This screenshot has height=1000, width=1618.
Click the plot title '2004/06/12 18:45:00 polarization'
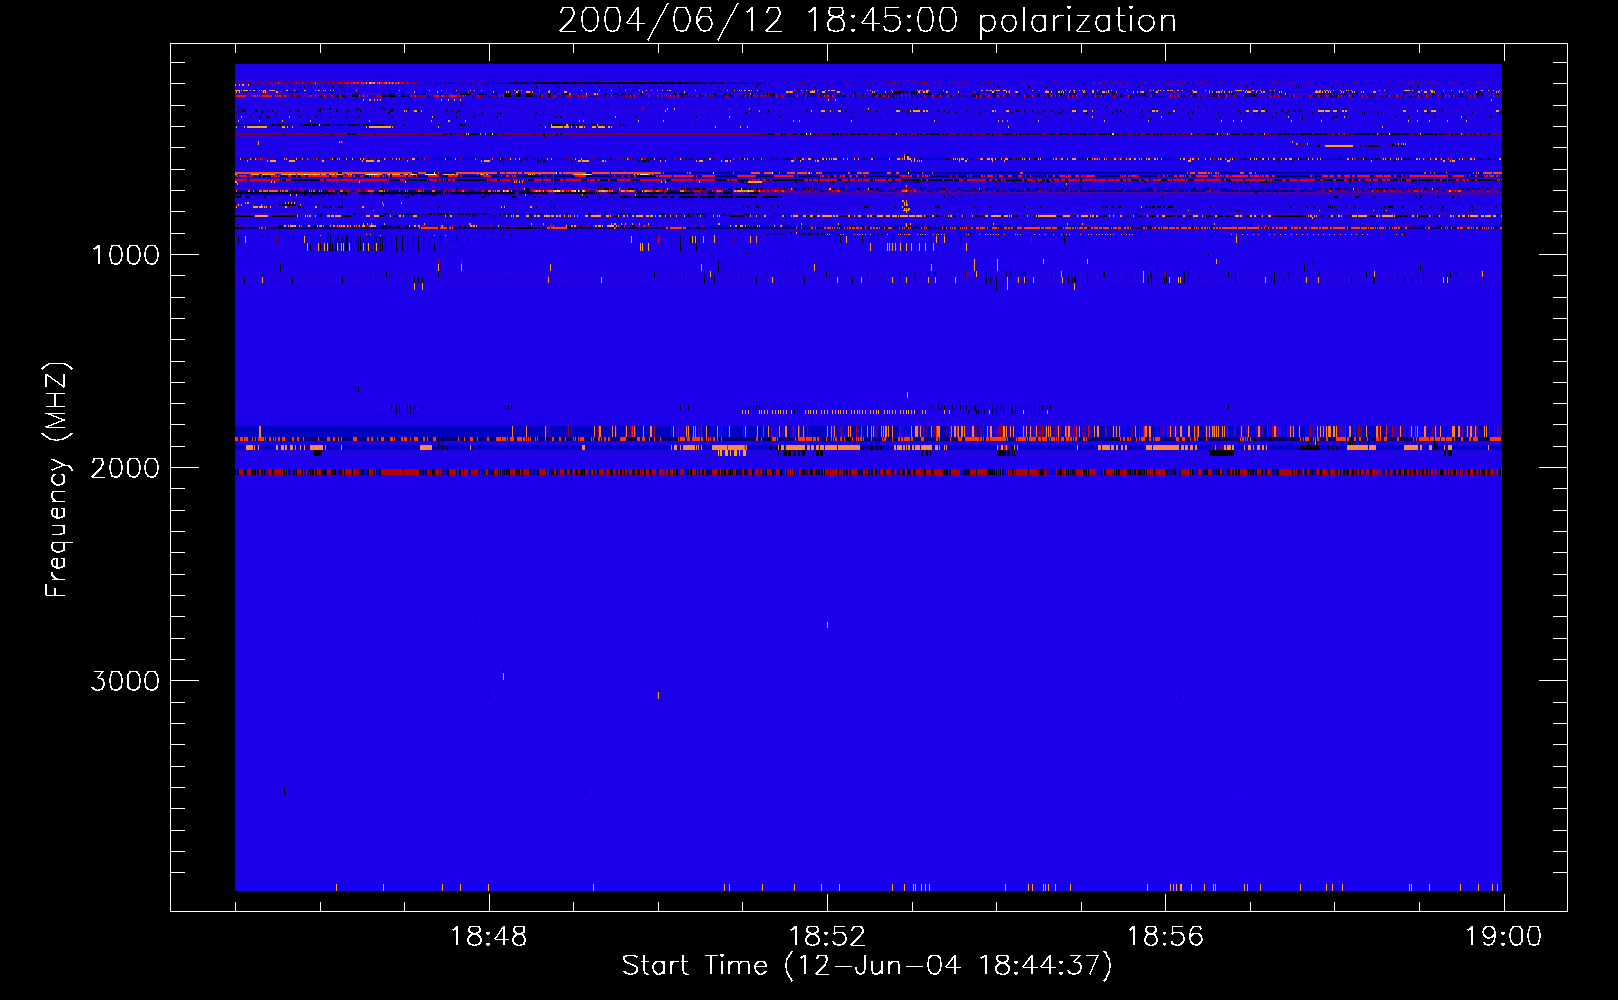pyautogui.click(x=867, y=20)
